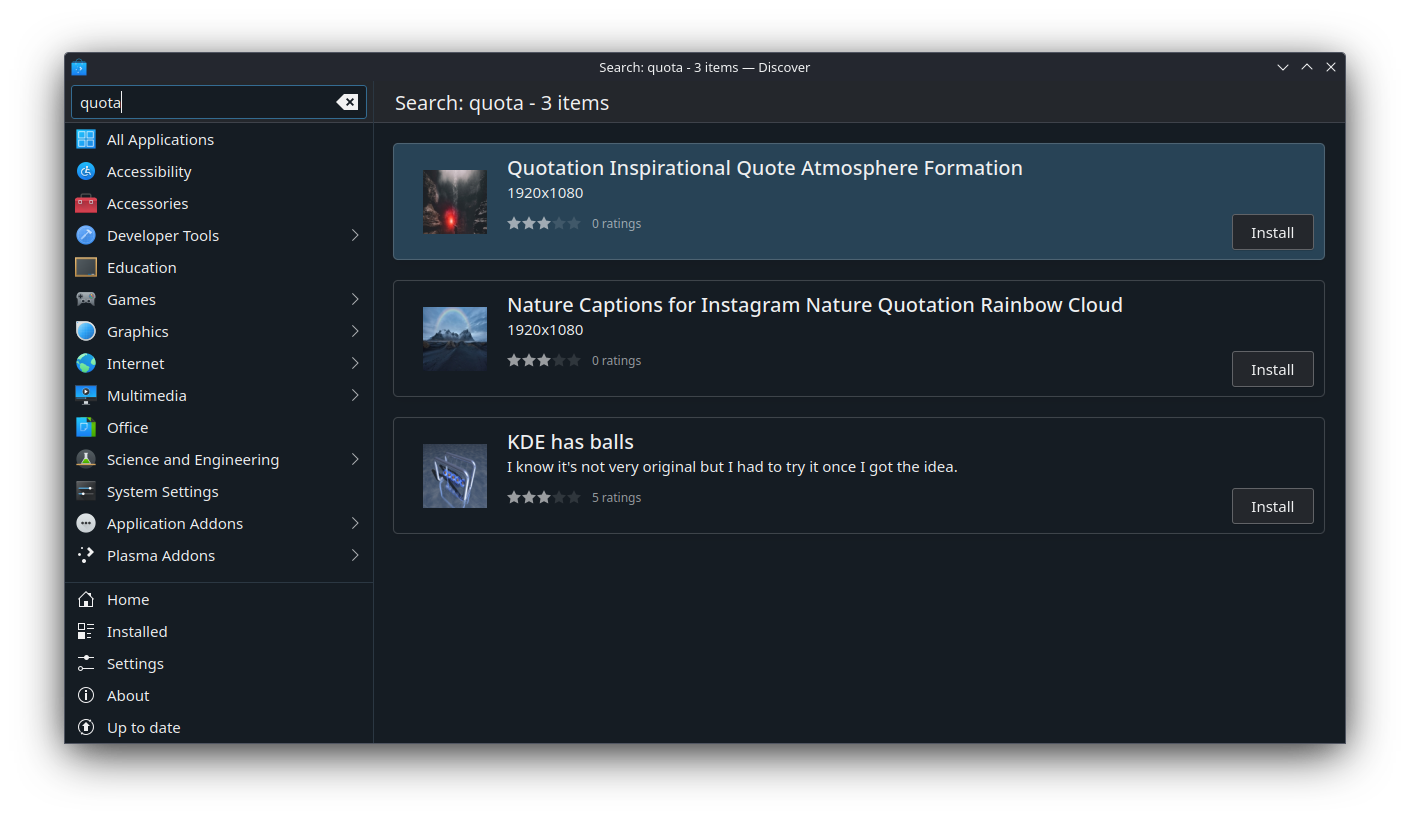Click the KDE has balls title
This screenshot has width=1410, height=820.
(570, 442)
